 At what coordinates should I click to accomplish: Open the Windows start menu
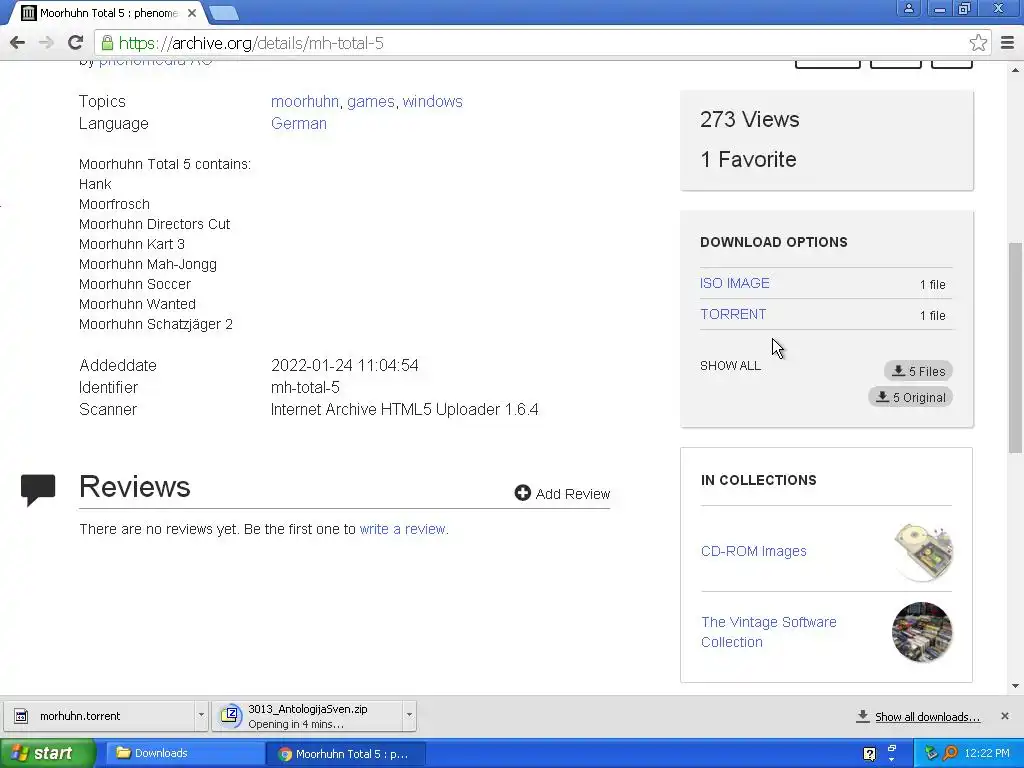(48, 753)
